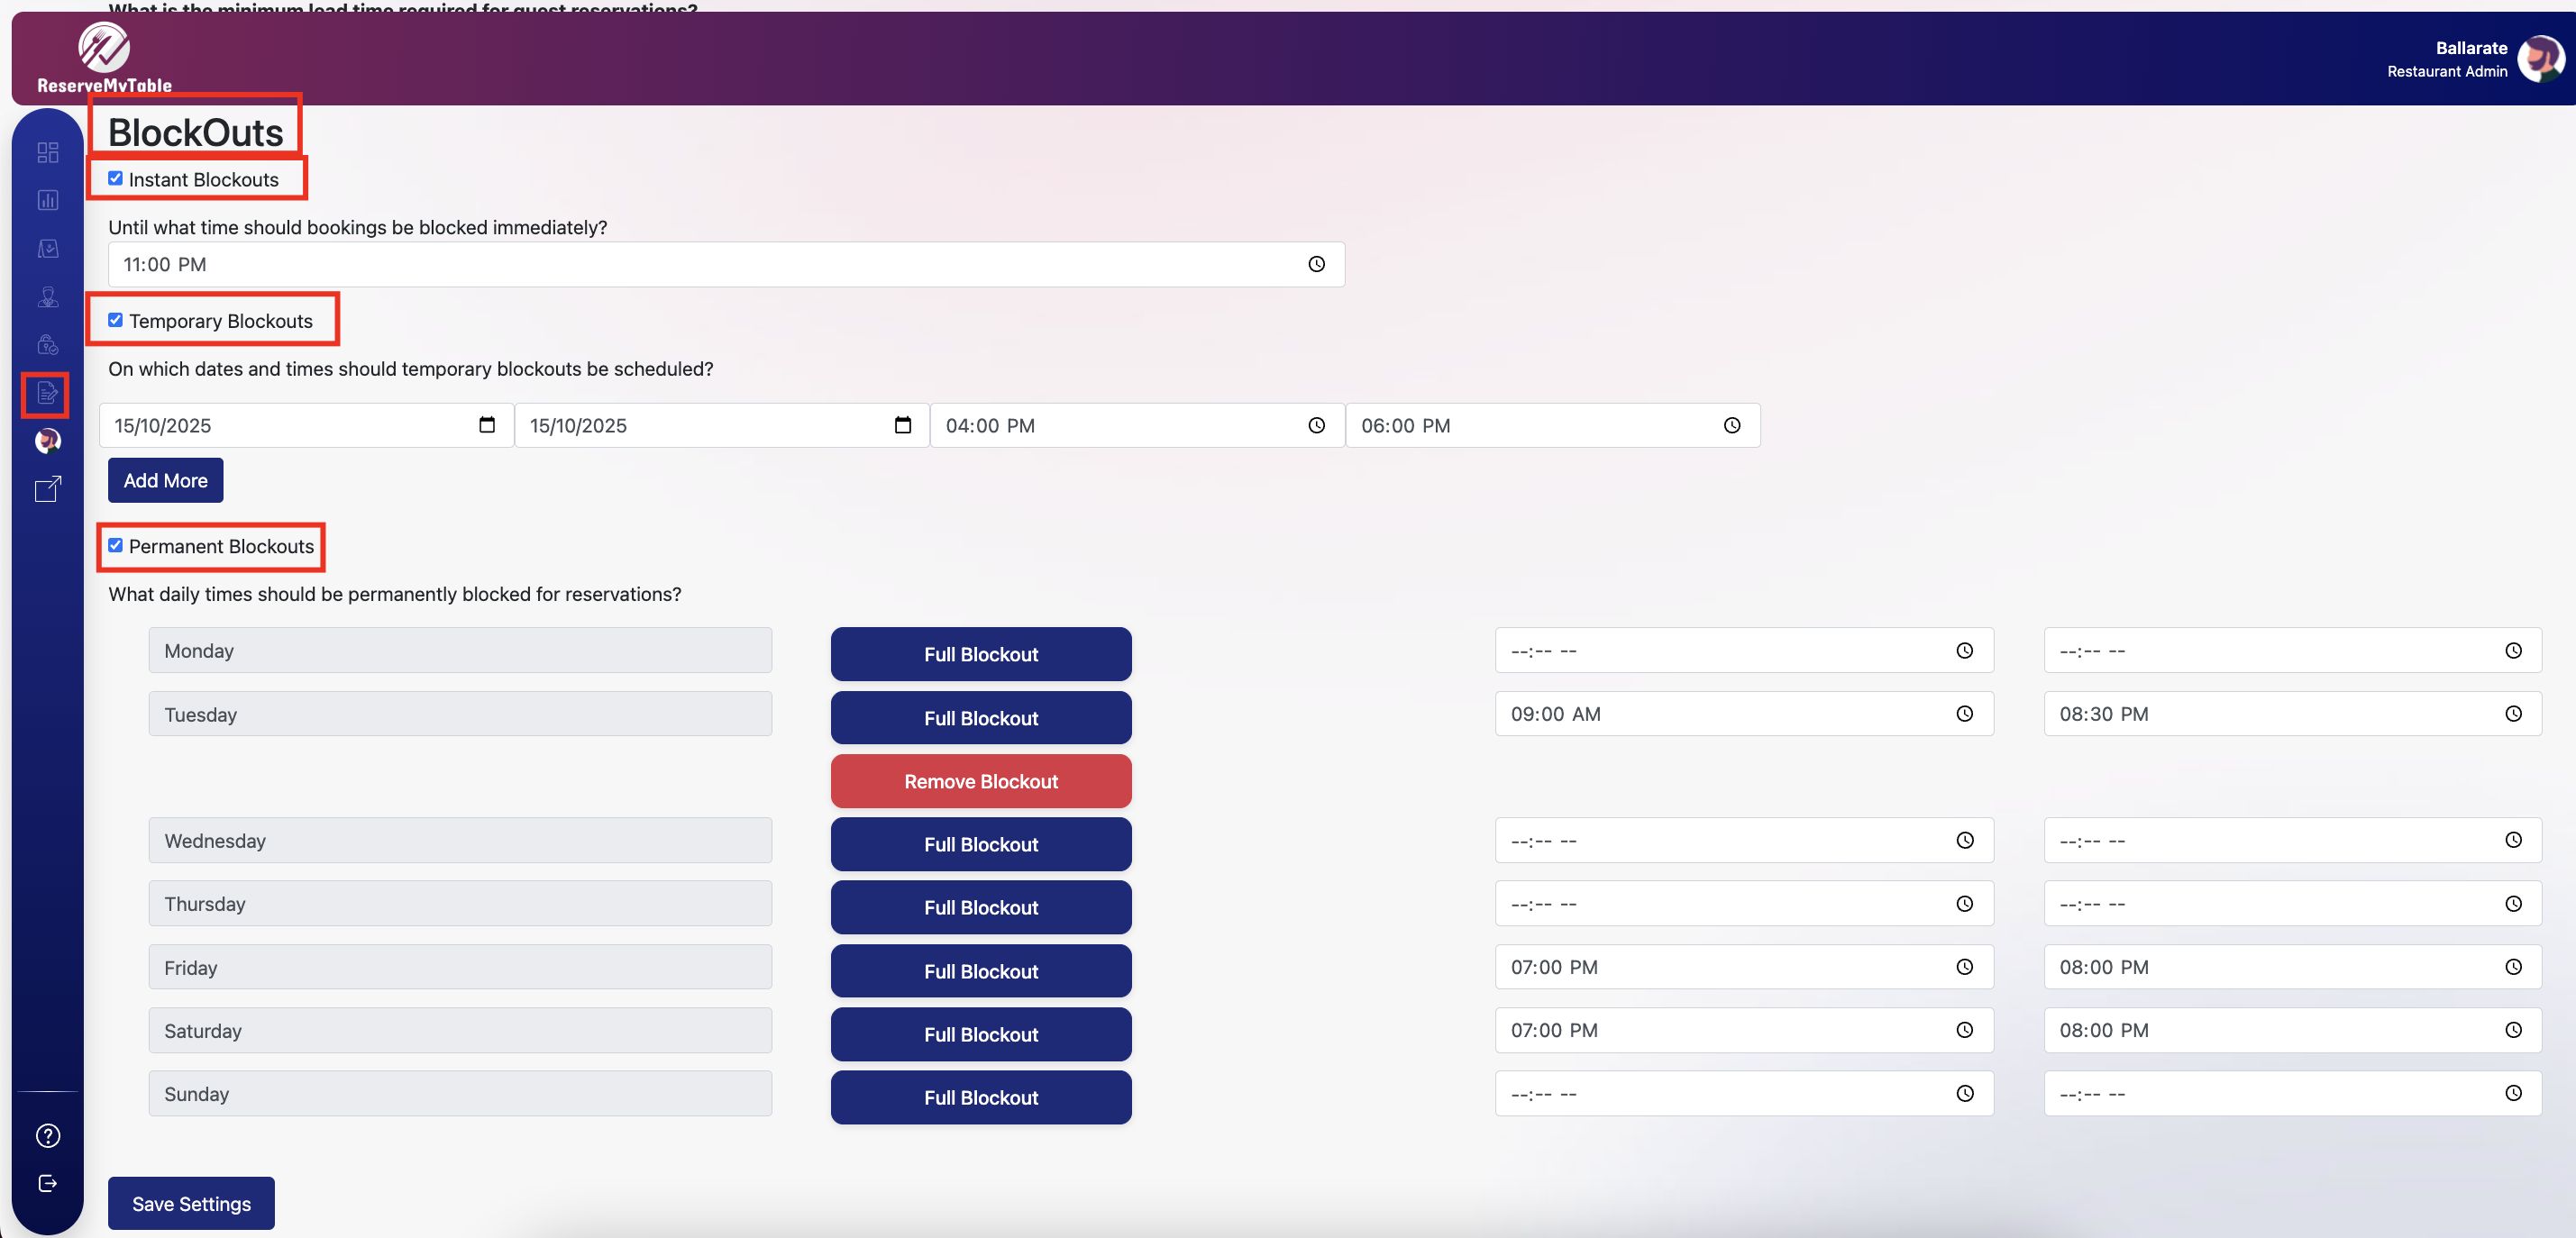Image resolution: width=2576 pixels, height=1238 pixels.
Task: Open calendar picker for temporary start date
Action: 487,425
